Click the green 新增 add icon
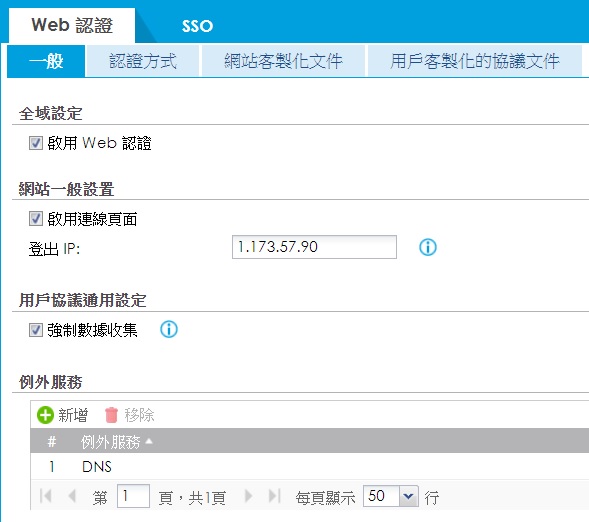 pos(45,415)
